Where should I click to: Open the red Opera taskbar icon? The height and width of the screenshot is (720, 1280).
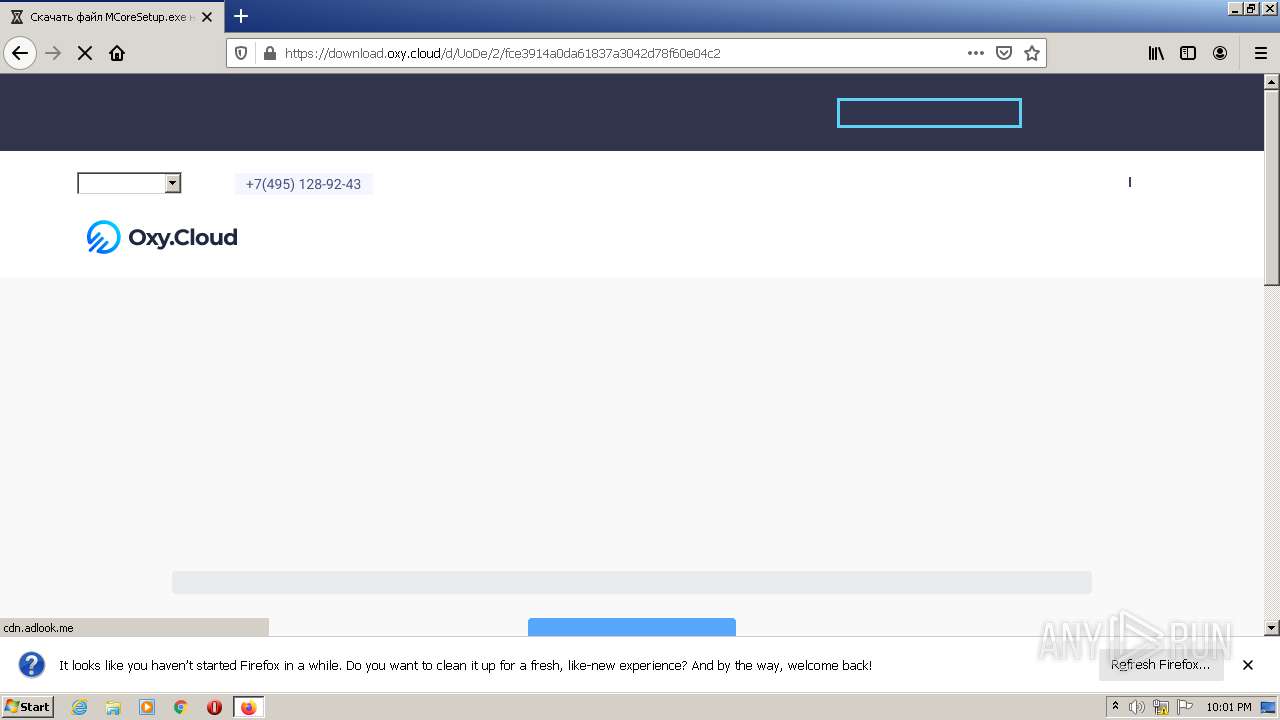click(214, 707)
